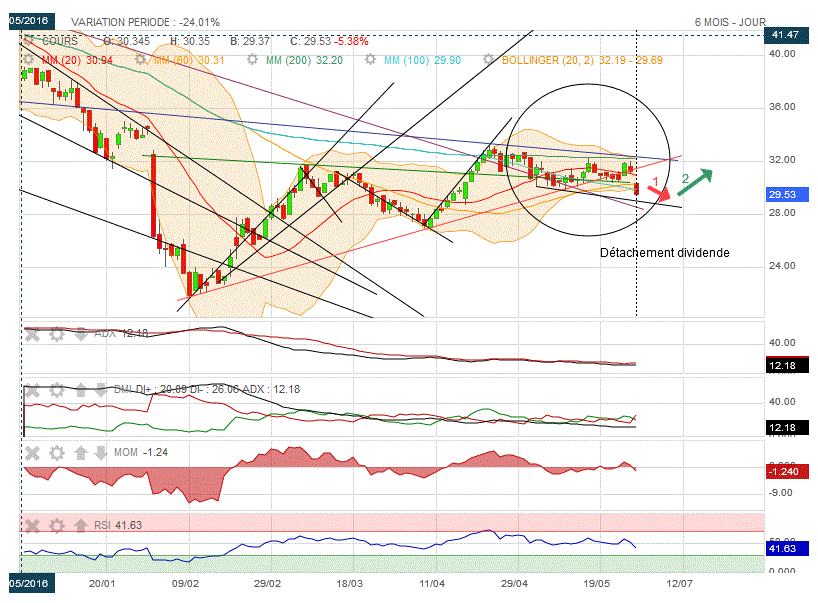Viewport: 818px width, 603px height.
Task: Click the 'Détachement dividende' annotation text
Action: click(x=665, y=253)
